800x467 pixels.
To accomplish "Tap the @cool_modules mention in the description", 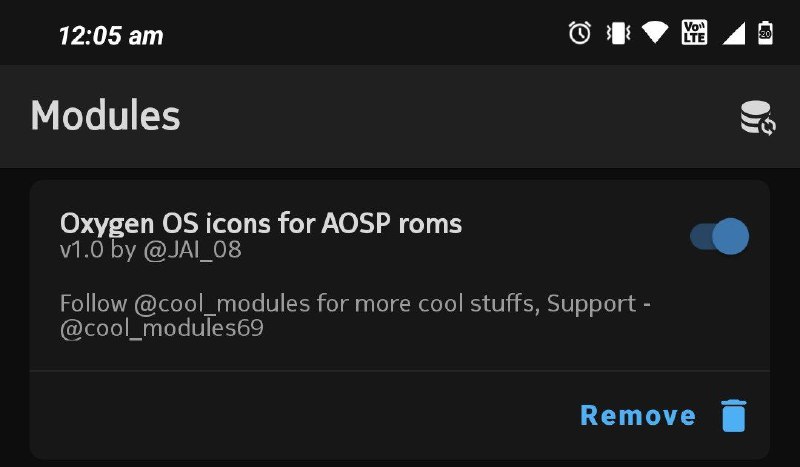I will point(222,304).
